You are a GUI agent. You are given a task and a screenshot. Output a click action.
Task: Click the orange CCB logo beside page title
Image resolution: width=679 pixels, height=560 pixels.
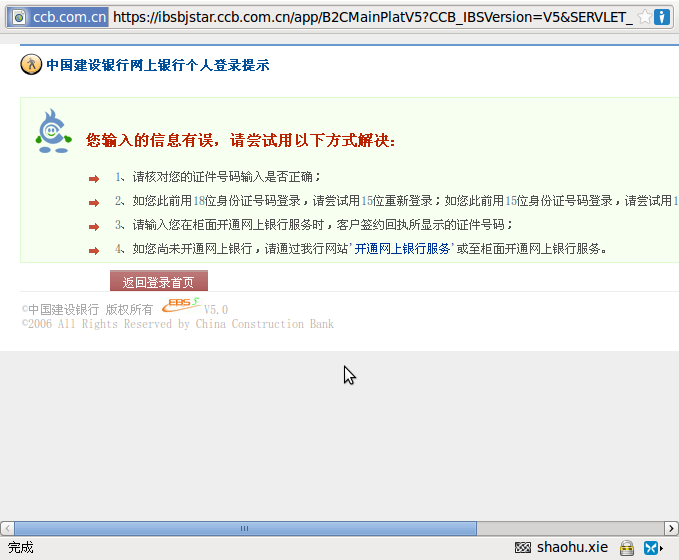pos(31,65)
